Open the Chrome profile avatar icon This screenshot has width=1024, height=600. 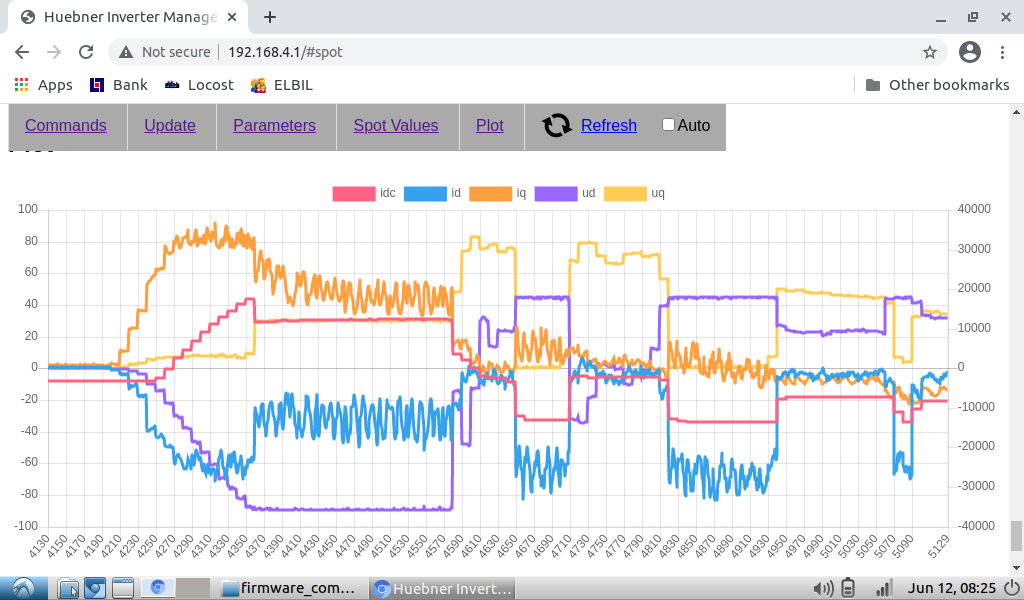(x=969, y=52)
